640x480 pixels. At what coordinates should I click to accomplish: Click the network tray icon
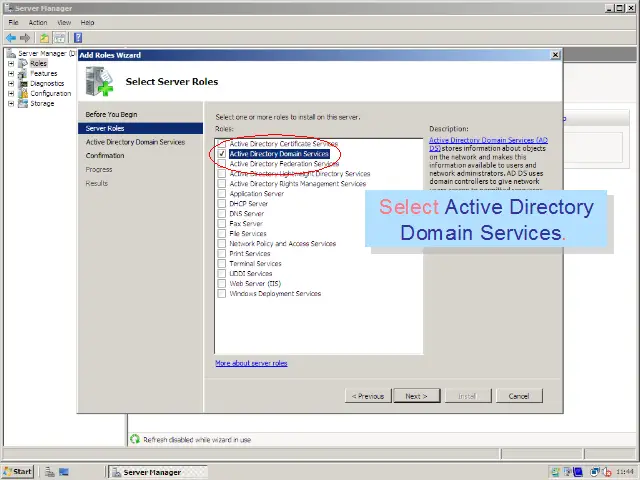[x=595, y=472]
